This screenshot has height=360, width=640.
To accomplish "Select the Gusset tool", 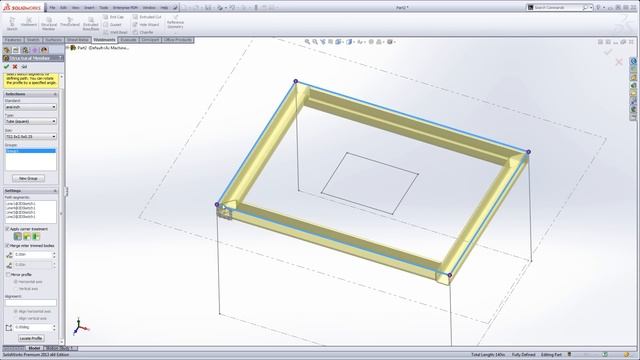I will click(113, 25).
